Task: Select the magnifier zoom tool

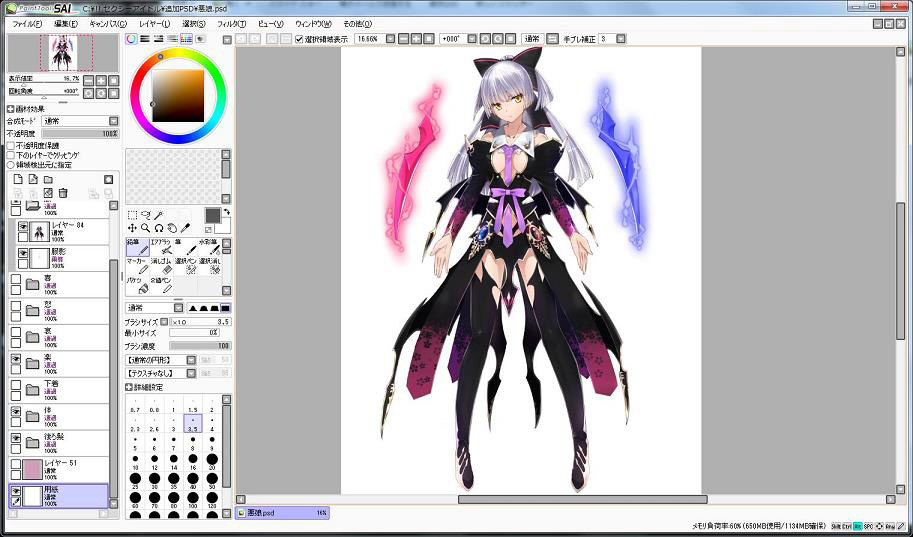Action: click(x=146, y=228)
